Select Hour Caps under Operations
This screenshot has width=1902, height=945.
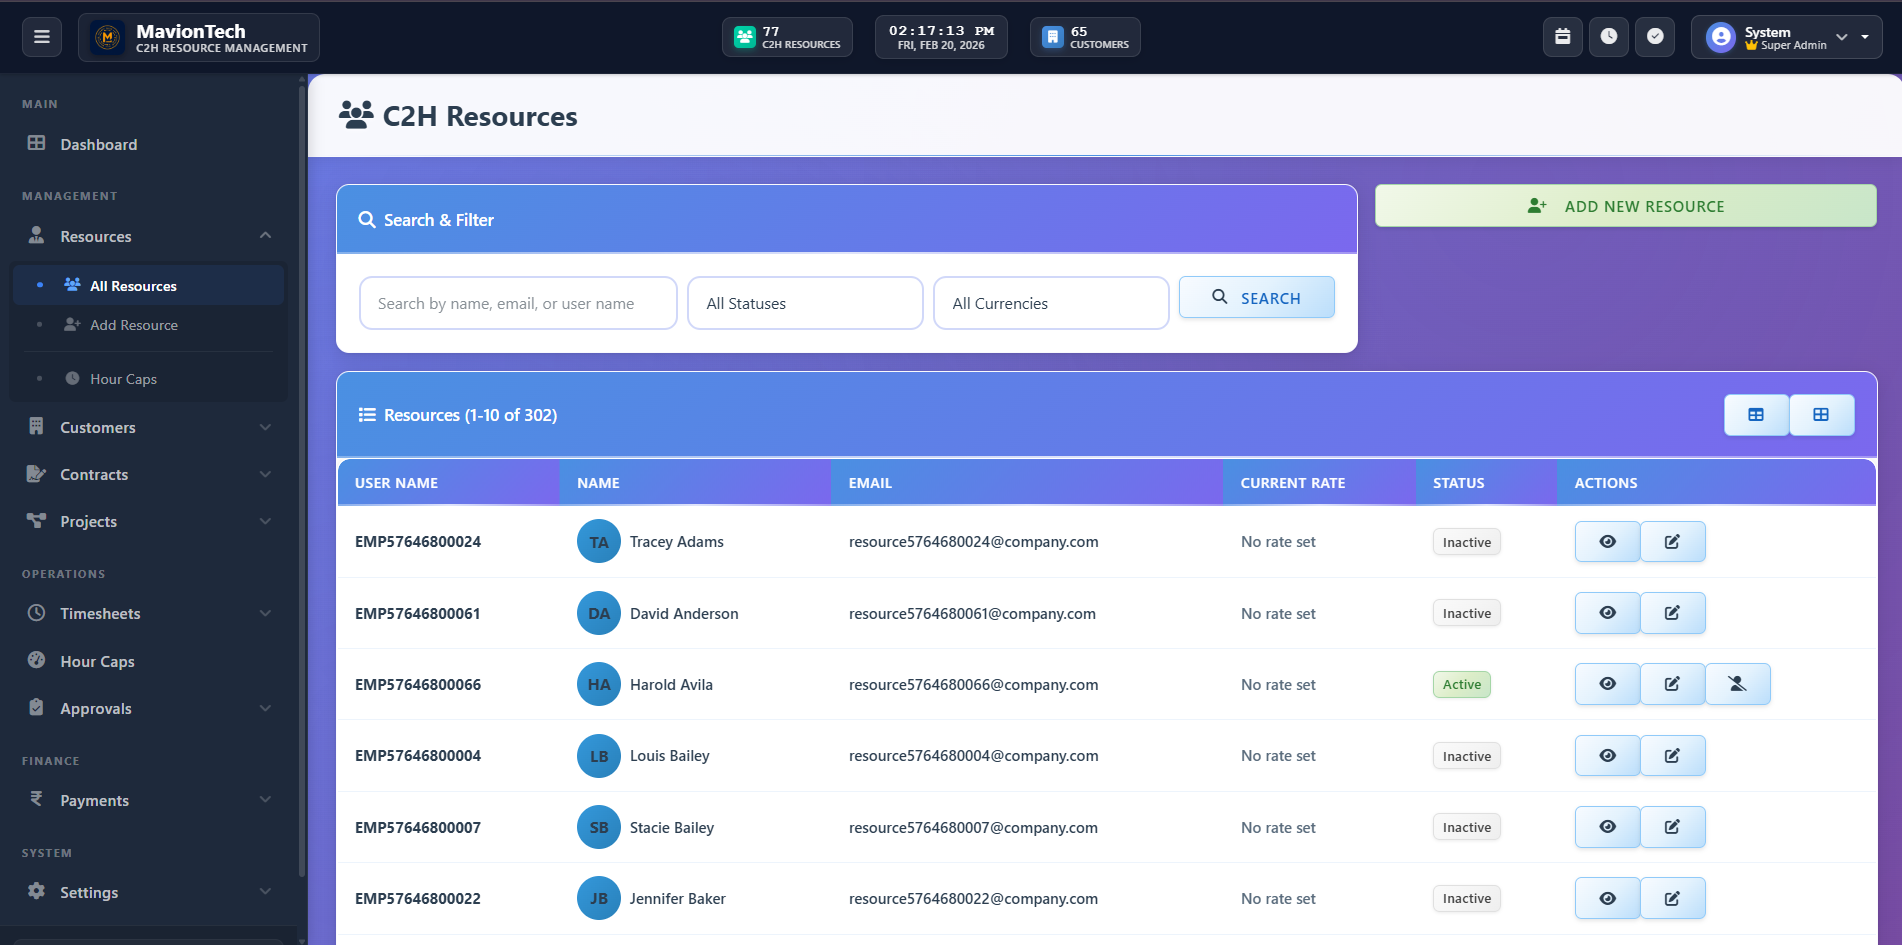pyautogui.click(x=97, y=661)
